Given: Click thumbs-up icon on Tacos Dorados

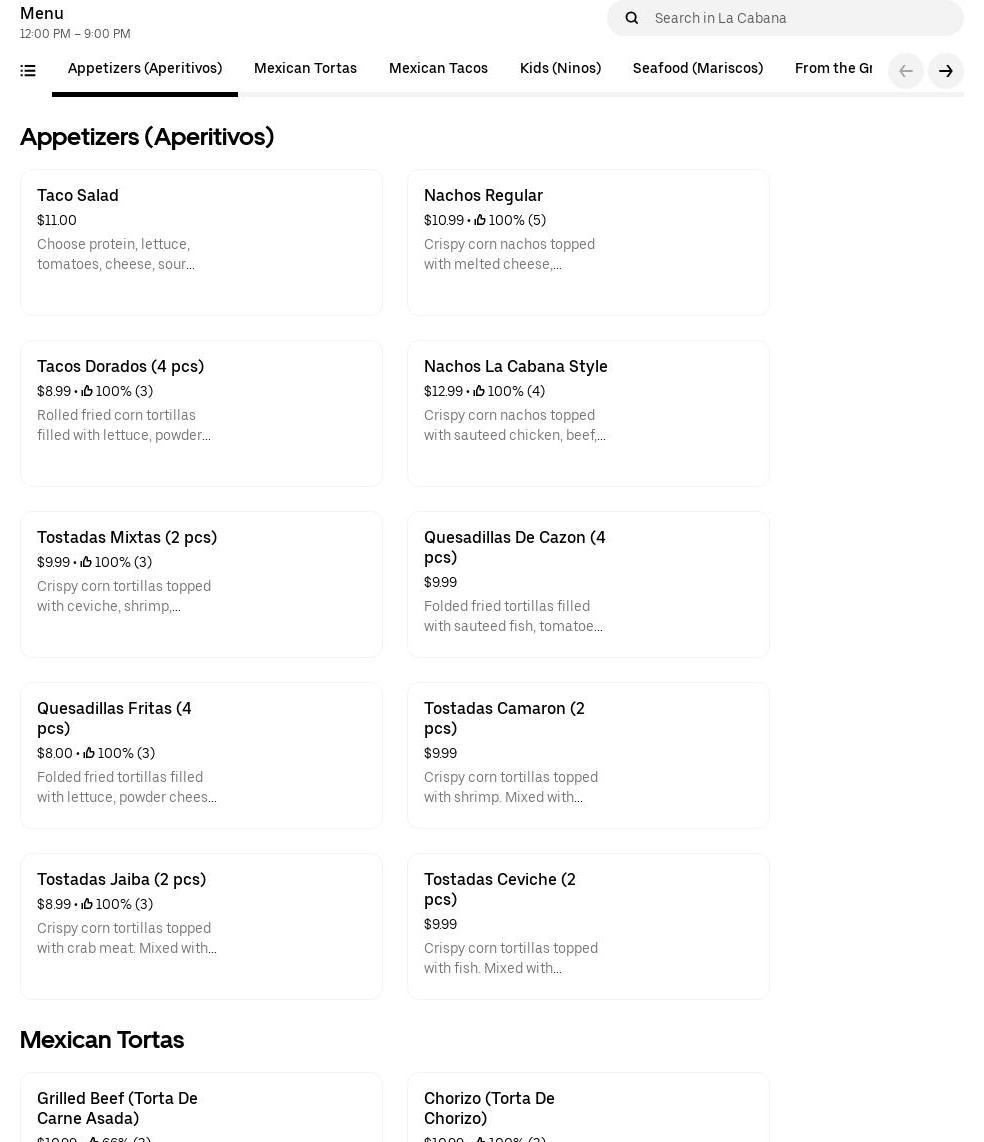Looking at the screenshot, I should pos(87,392).
